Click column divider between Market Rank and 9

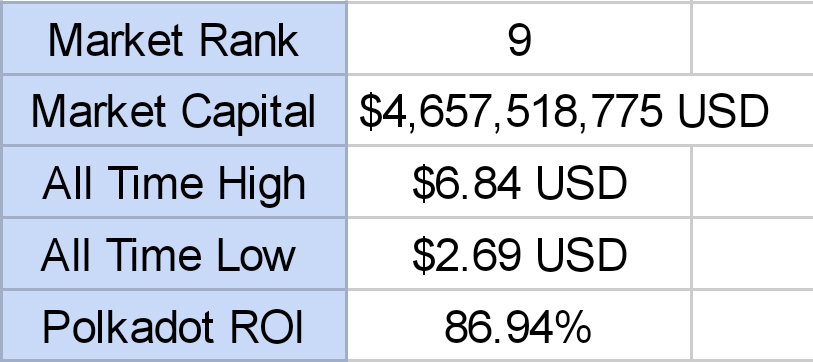(x=347, y=39)
